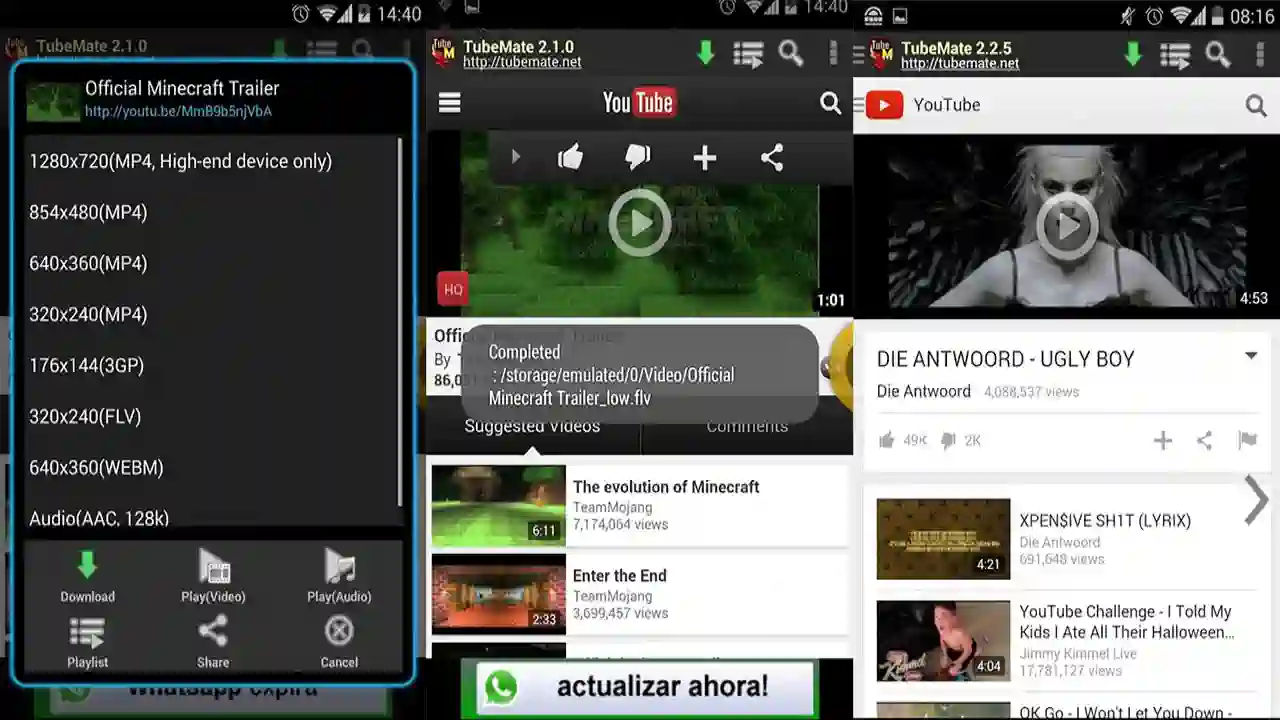The height and width of the screenshot is (720, 1280).
Task: Expand UGLY BOY video description arrow
Action: [x=1250, y=356]
